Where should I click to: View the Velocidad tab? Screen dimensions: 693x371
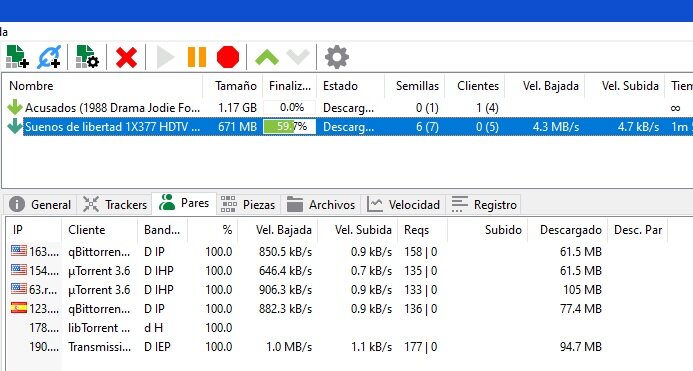(403, 204)
